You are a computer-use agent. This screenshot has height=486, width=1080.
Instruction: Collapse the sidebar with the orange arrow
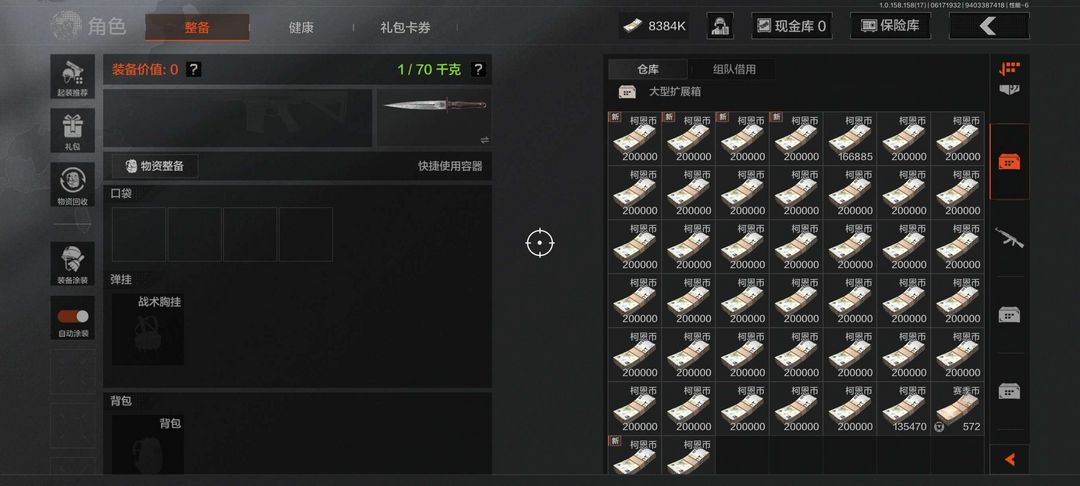coord(1009,459)
